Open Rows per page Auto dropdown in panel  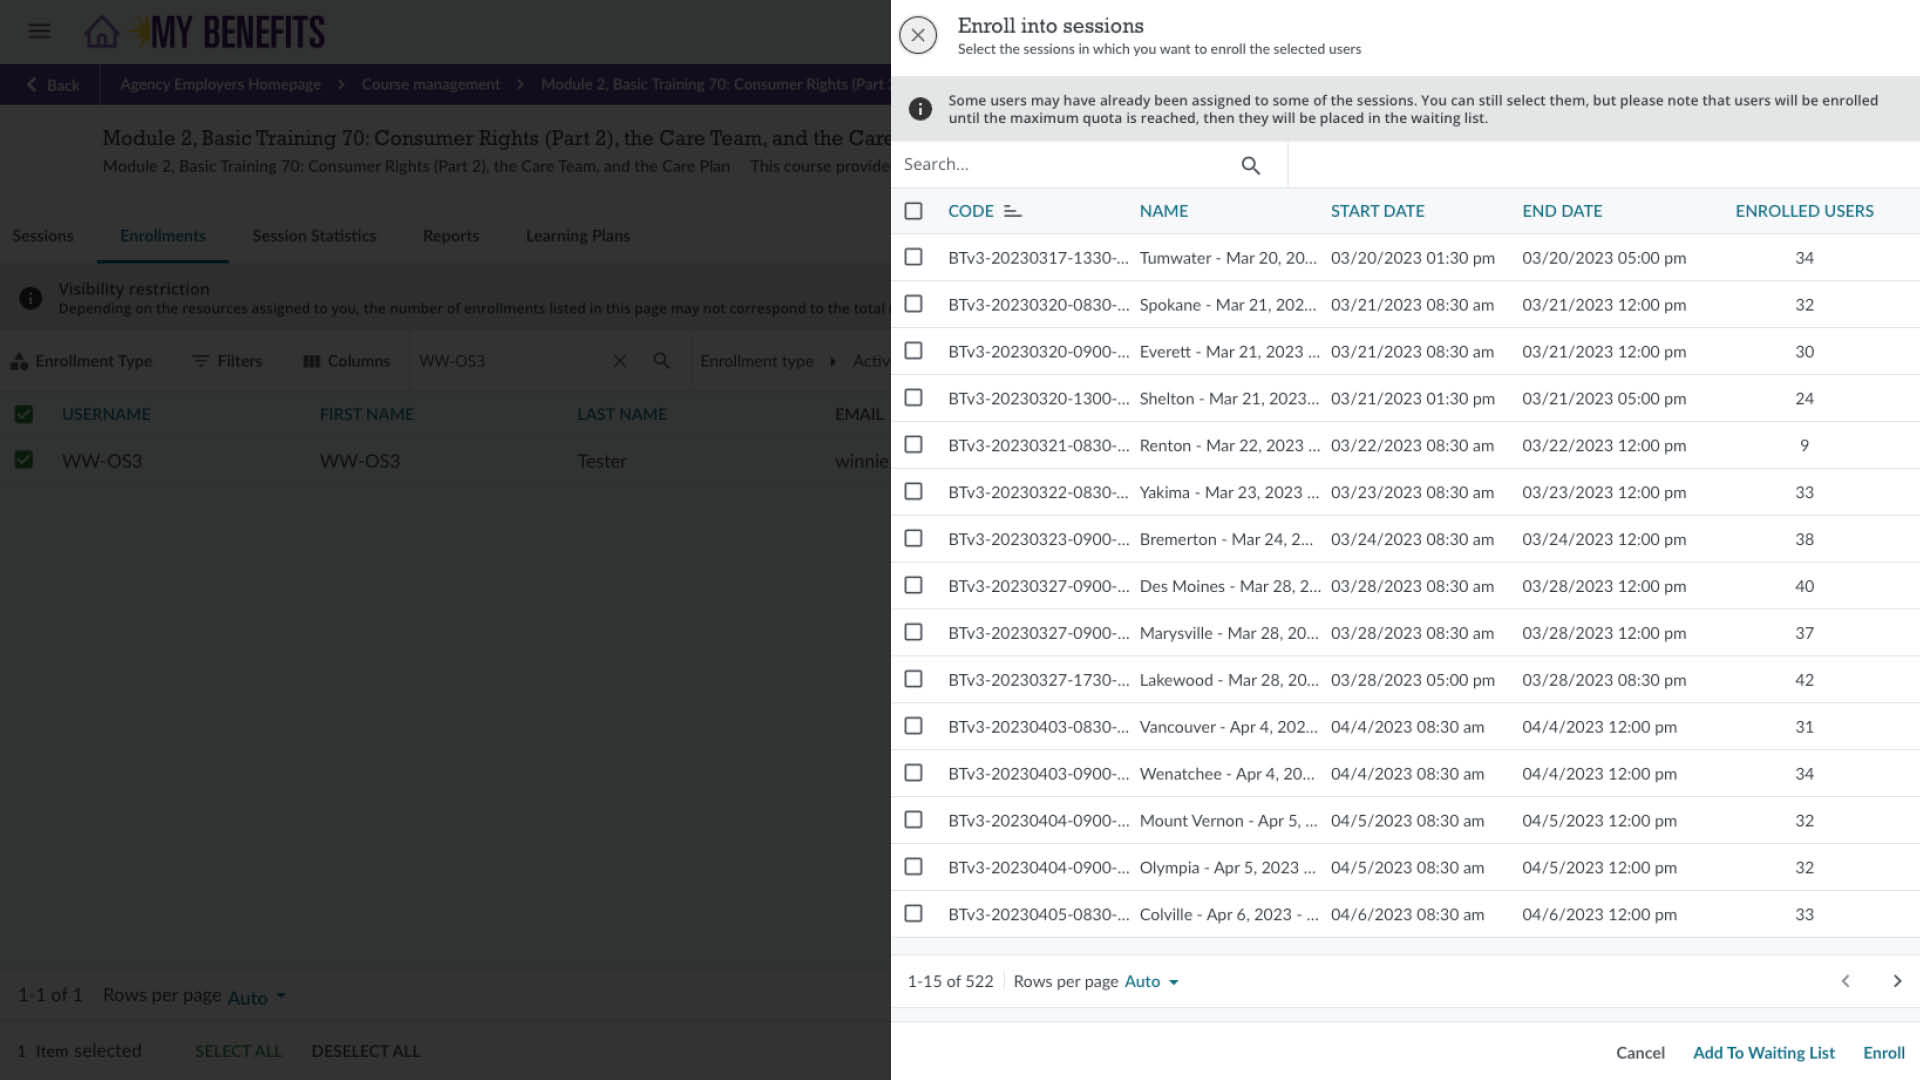1151,982
